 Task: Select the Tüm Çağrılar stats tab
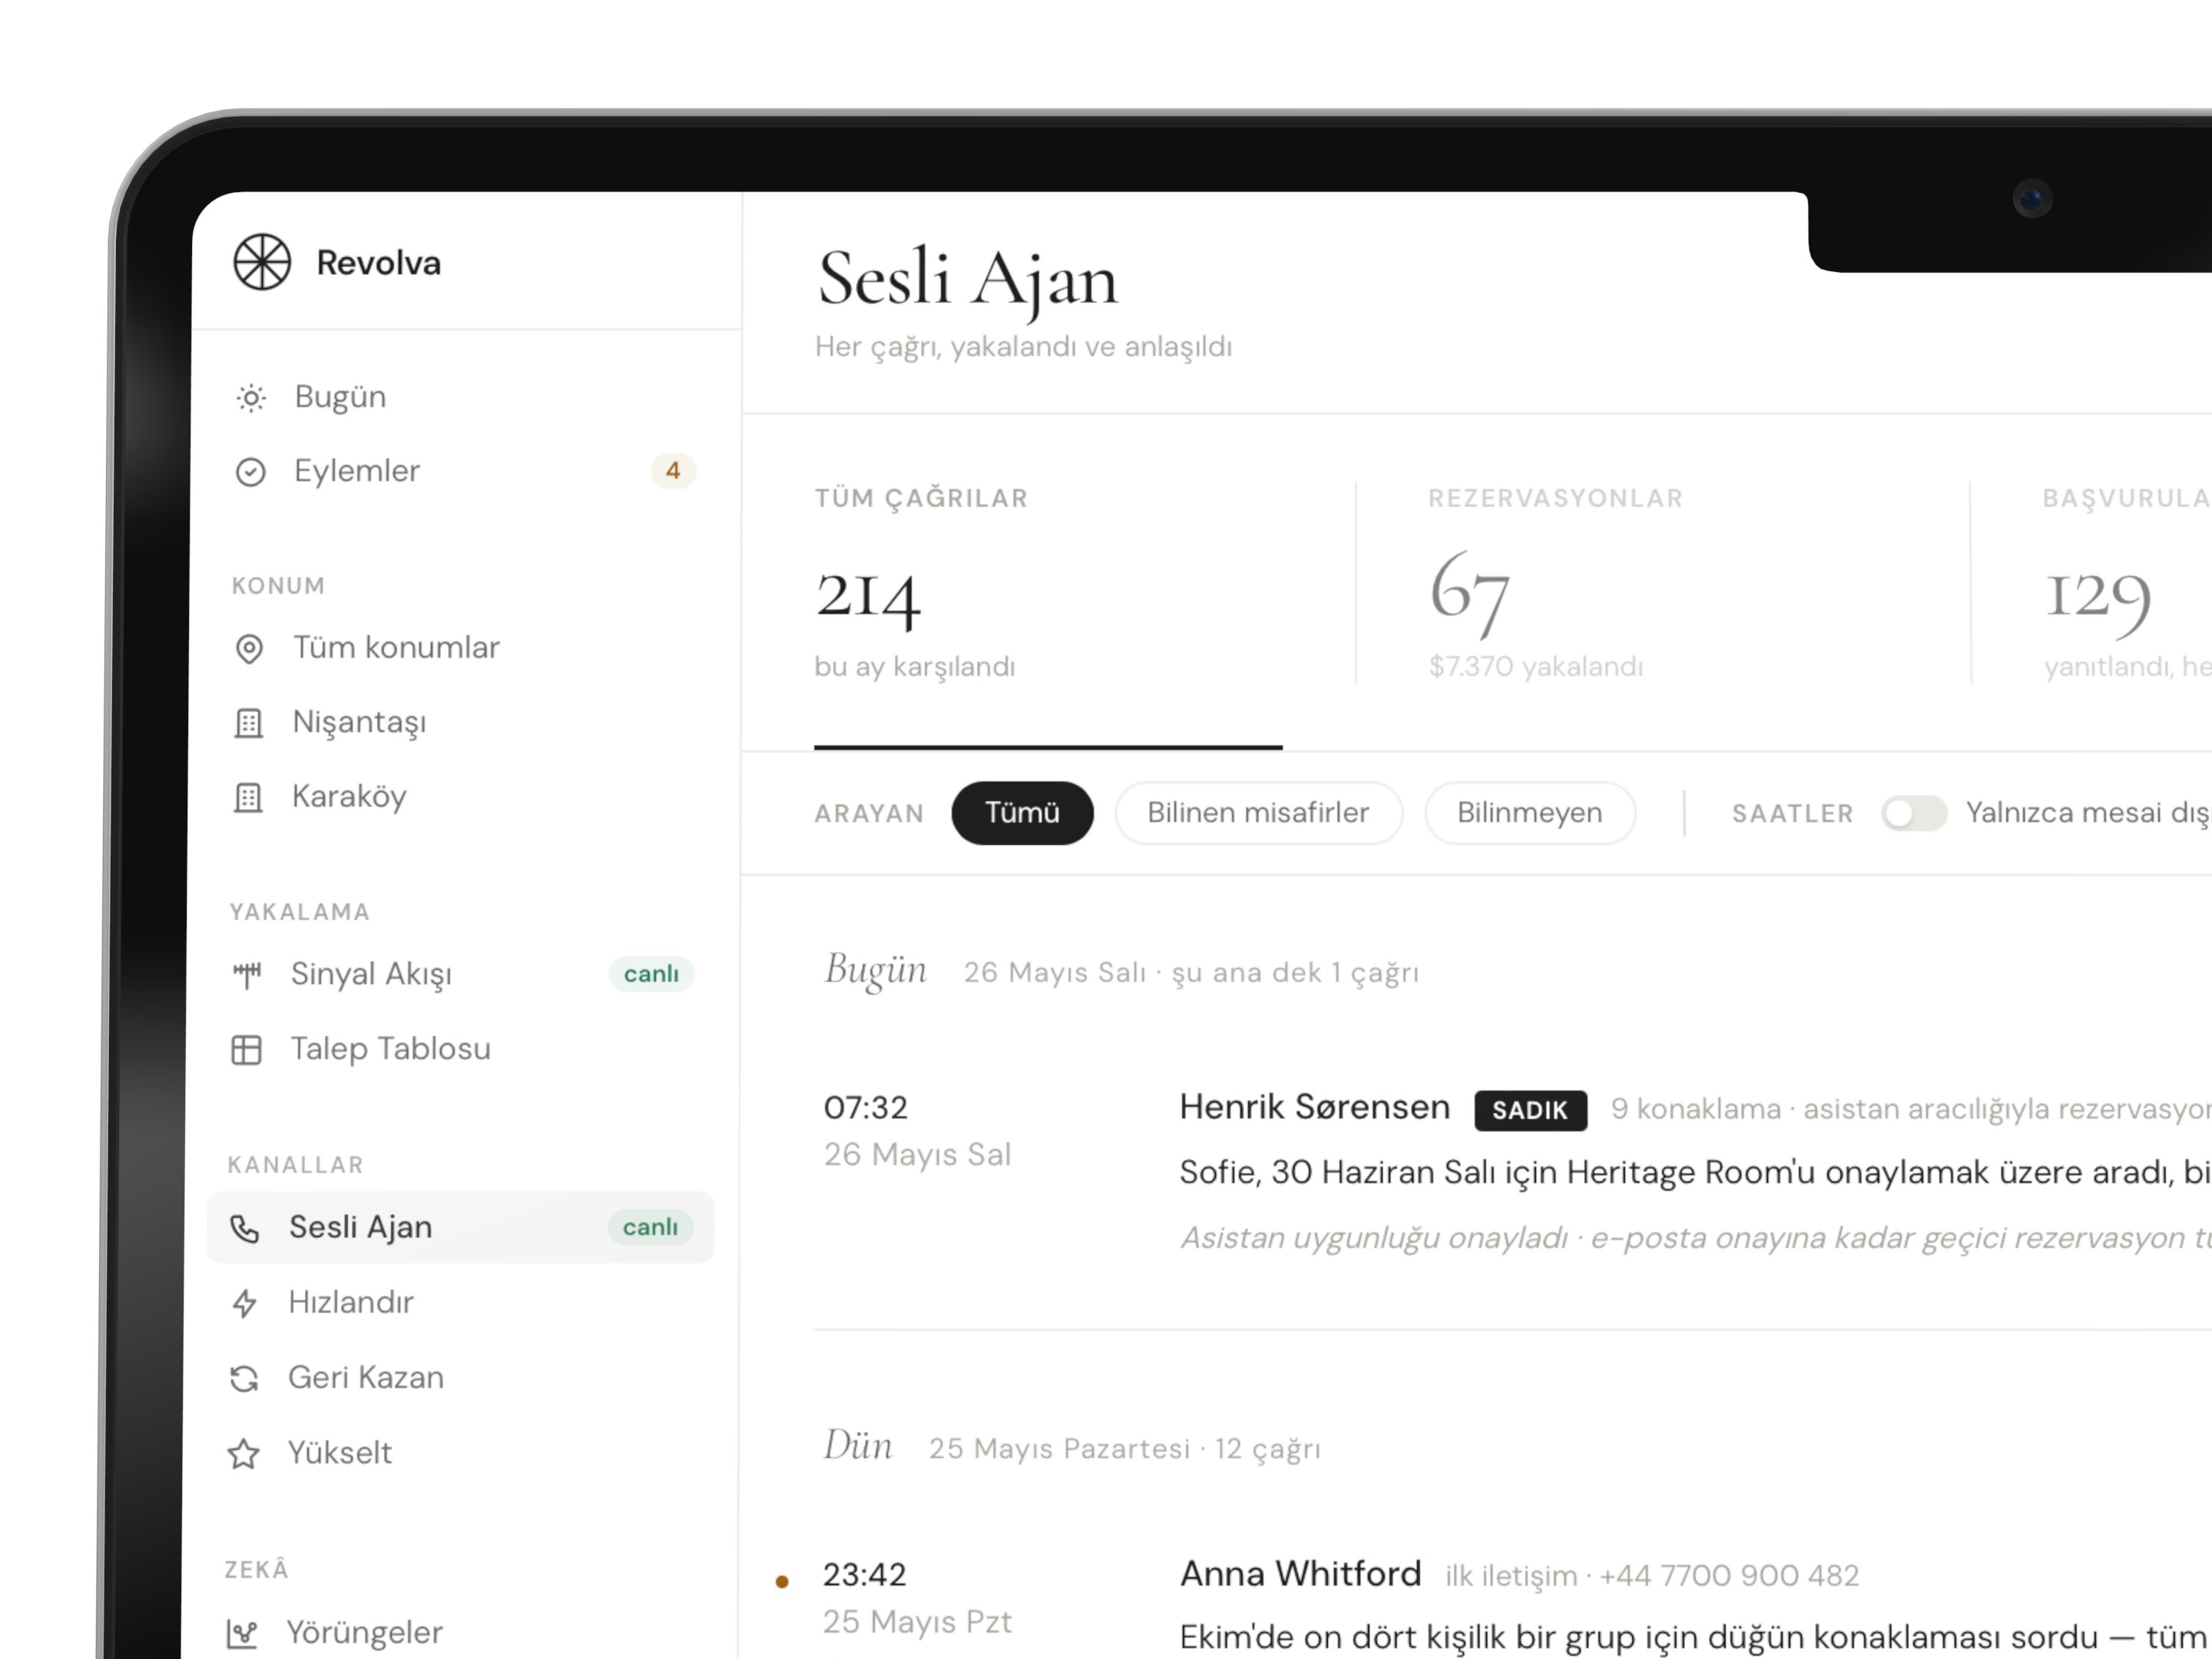(1048, 584)
